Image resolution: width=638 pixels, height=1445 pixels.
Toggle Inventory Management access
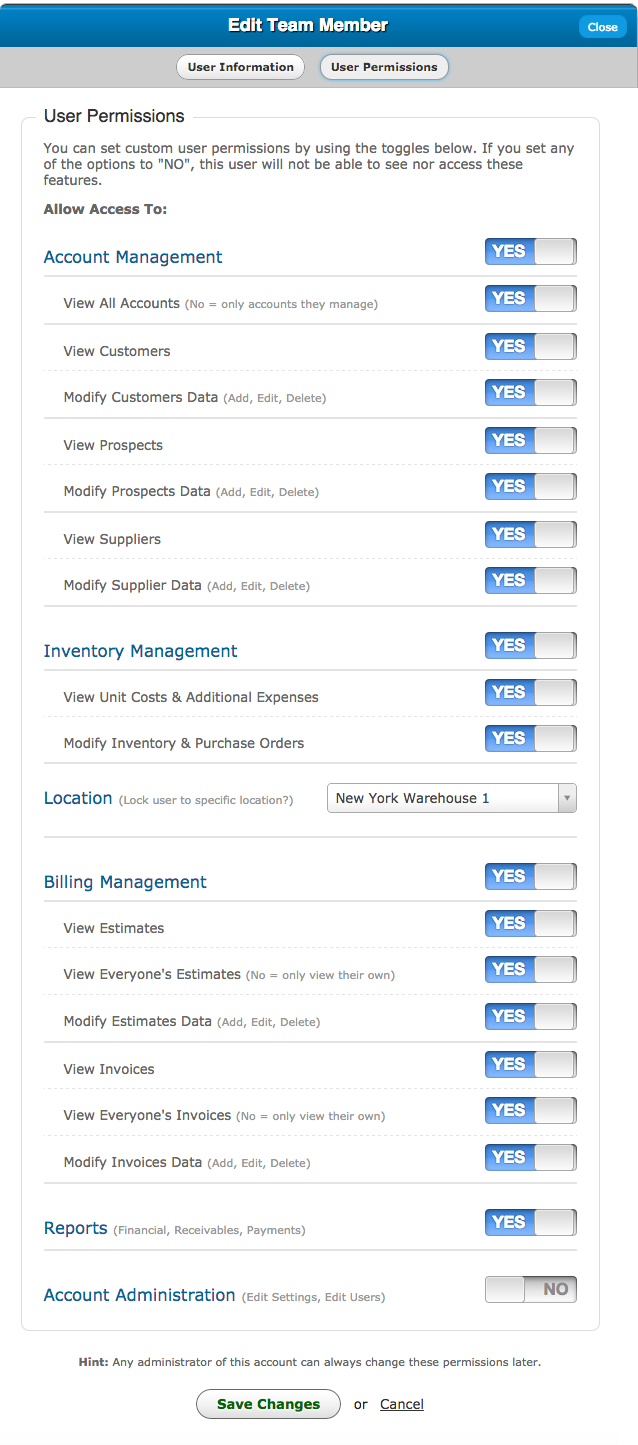point(530,646)
